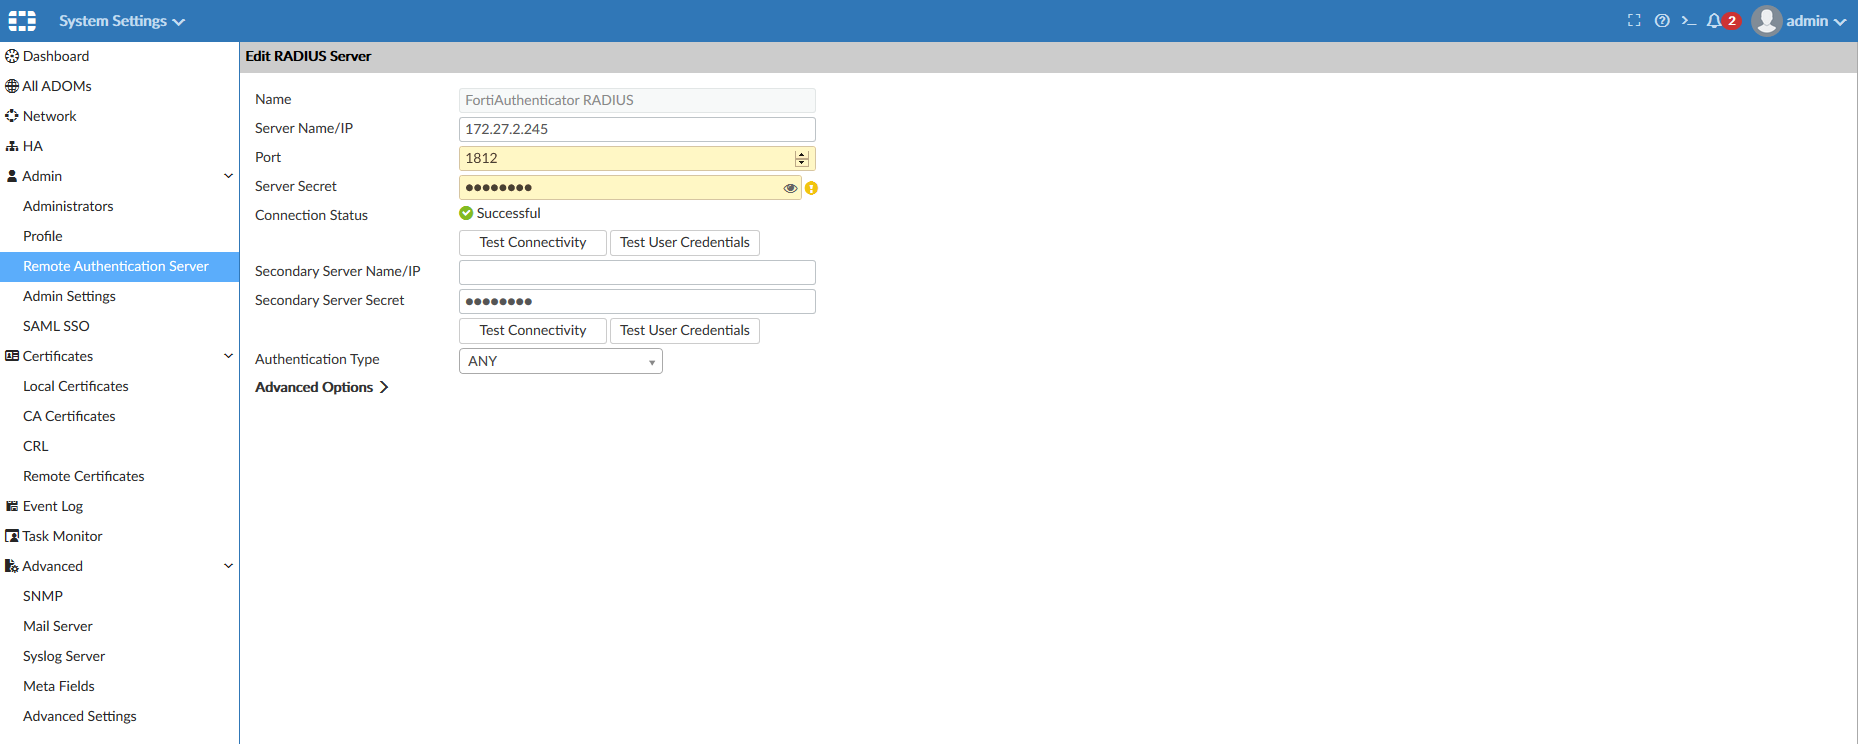Open the admin account dropdown

click(1816, 21)
